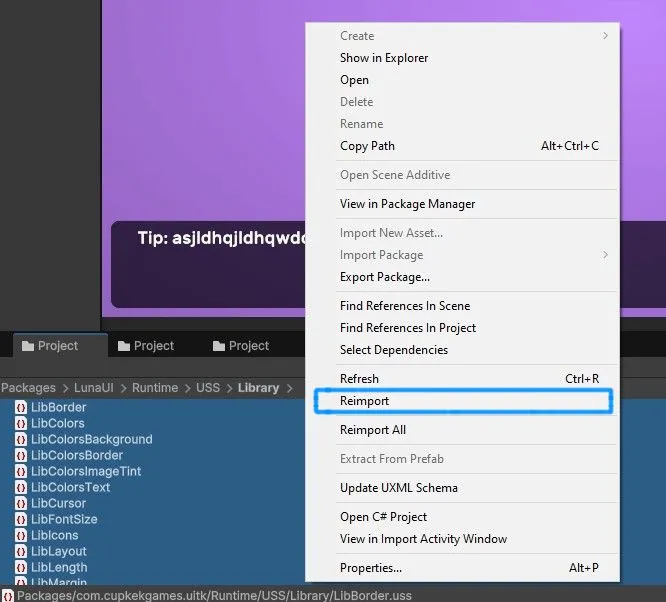Expand the Create submenu arrow
This screenshot has height=602, width=666.
(605, 36)
